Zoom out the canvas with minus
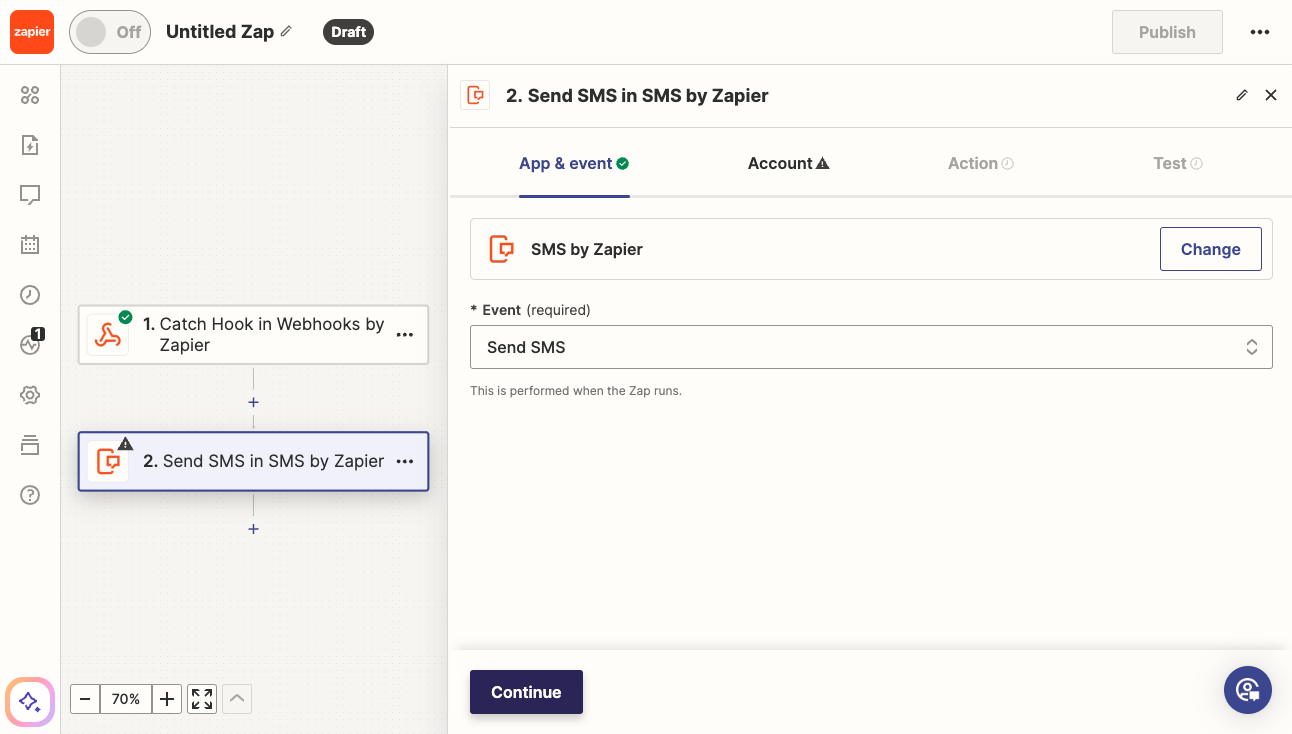 [85, 699]
